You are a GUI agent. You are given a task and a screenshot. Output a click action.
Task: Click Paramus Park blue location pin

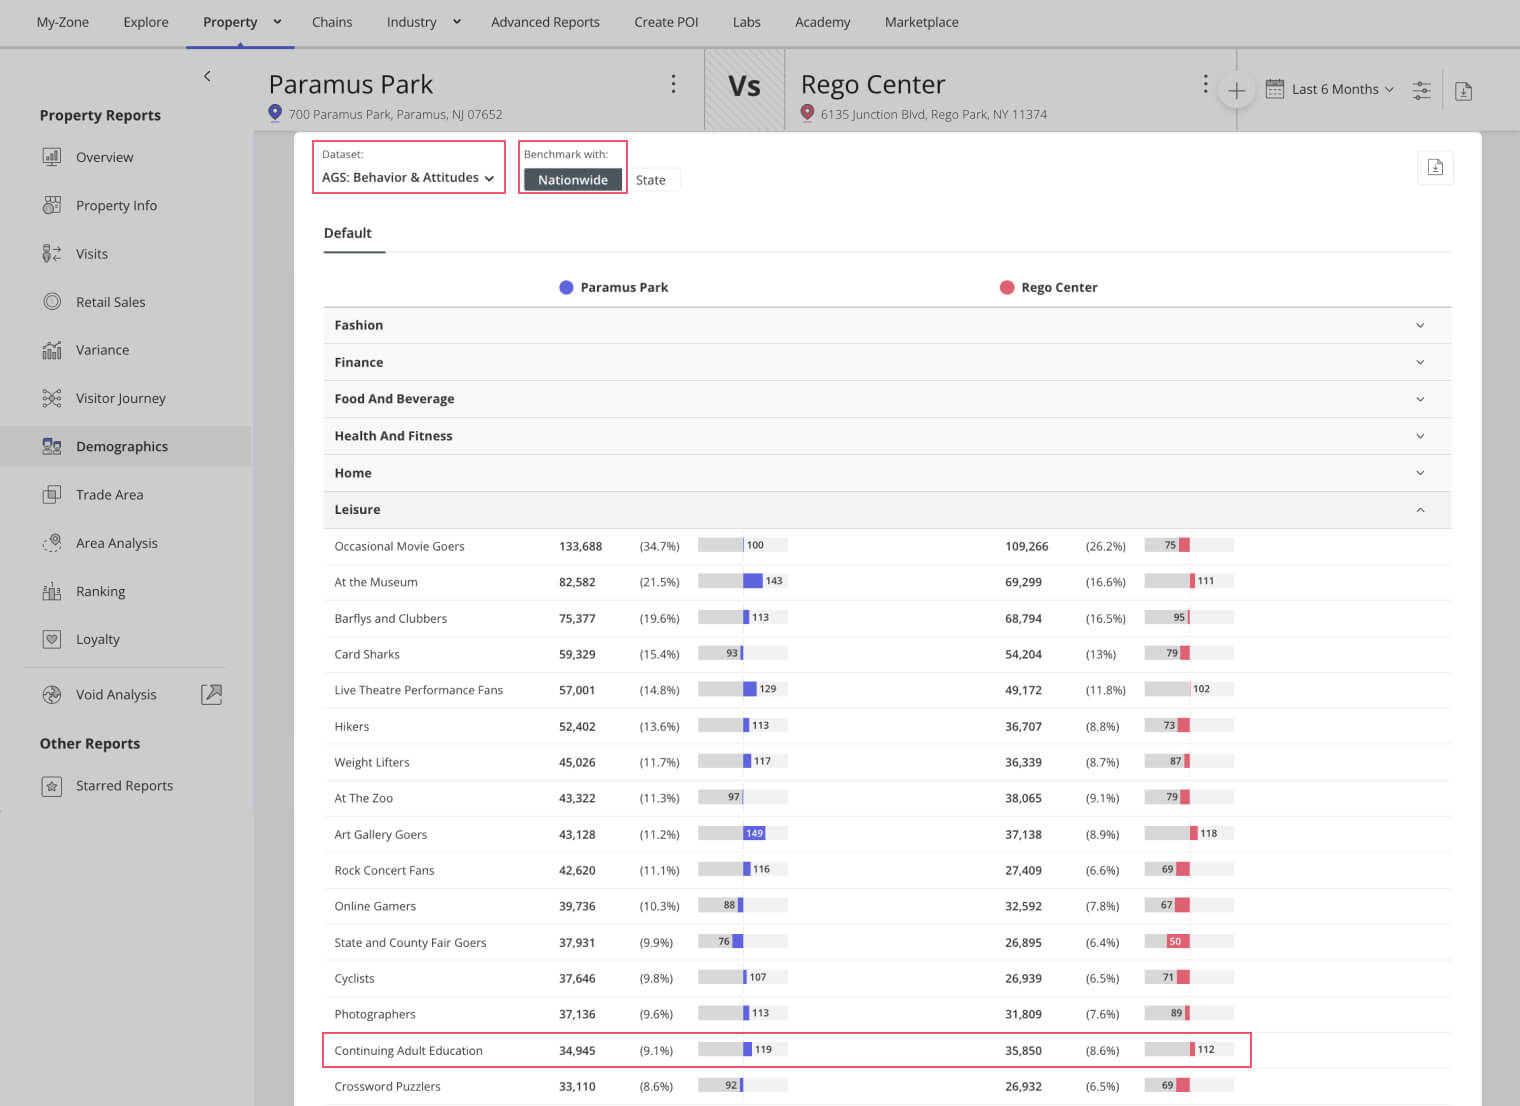click(275, 113)
